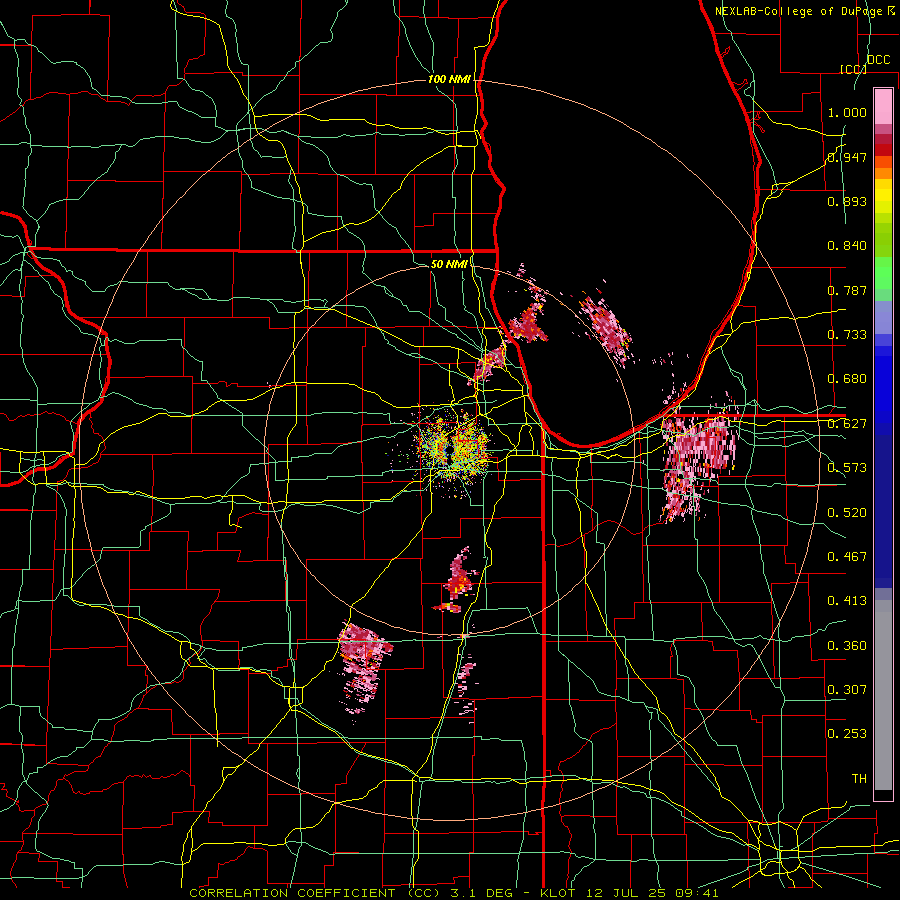
Task: Click the multicolored clutter at radar center
Action: [452, 448]
